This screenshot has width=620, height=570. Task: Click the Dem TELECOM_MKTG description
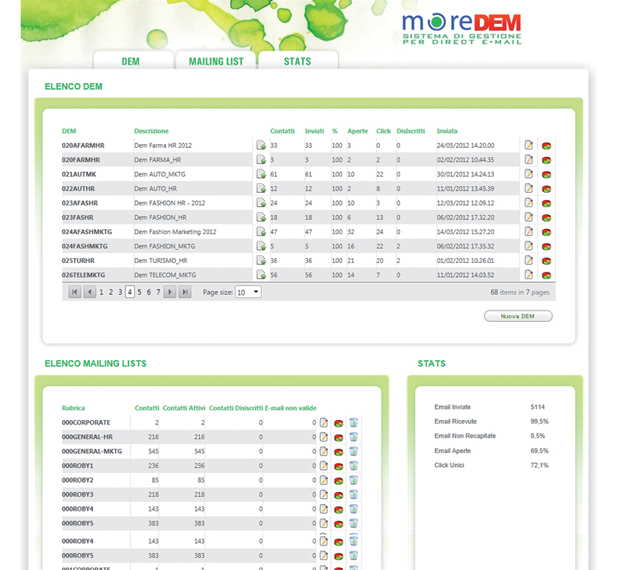coord(165,275)
